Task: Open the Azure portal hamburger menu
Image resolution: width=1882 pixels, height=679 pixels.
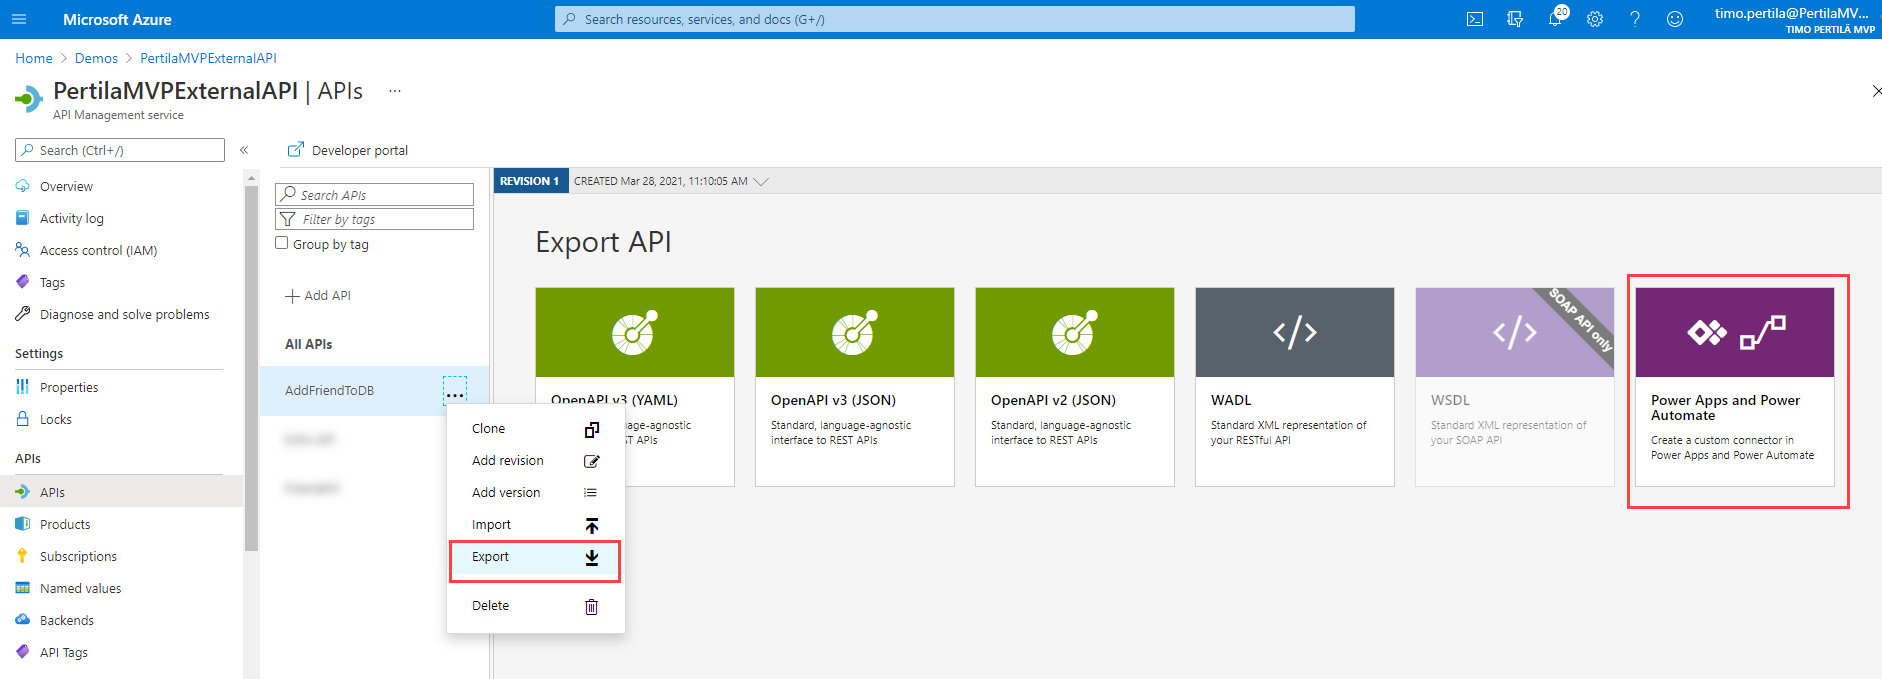Action: coord(19,19)
